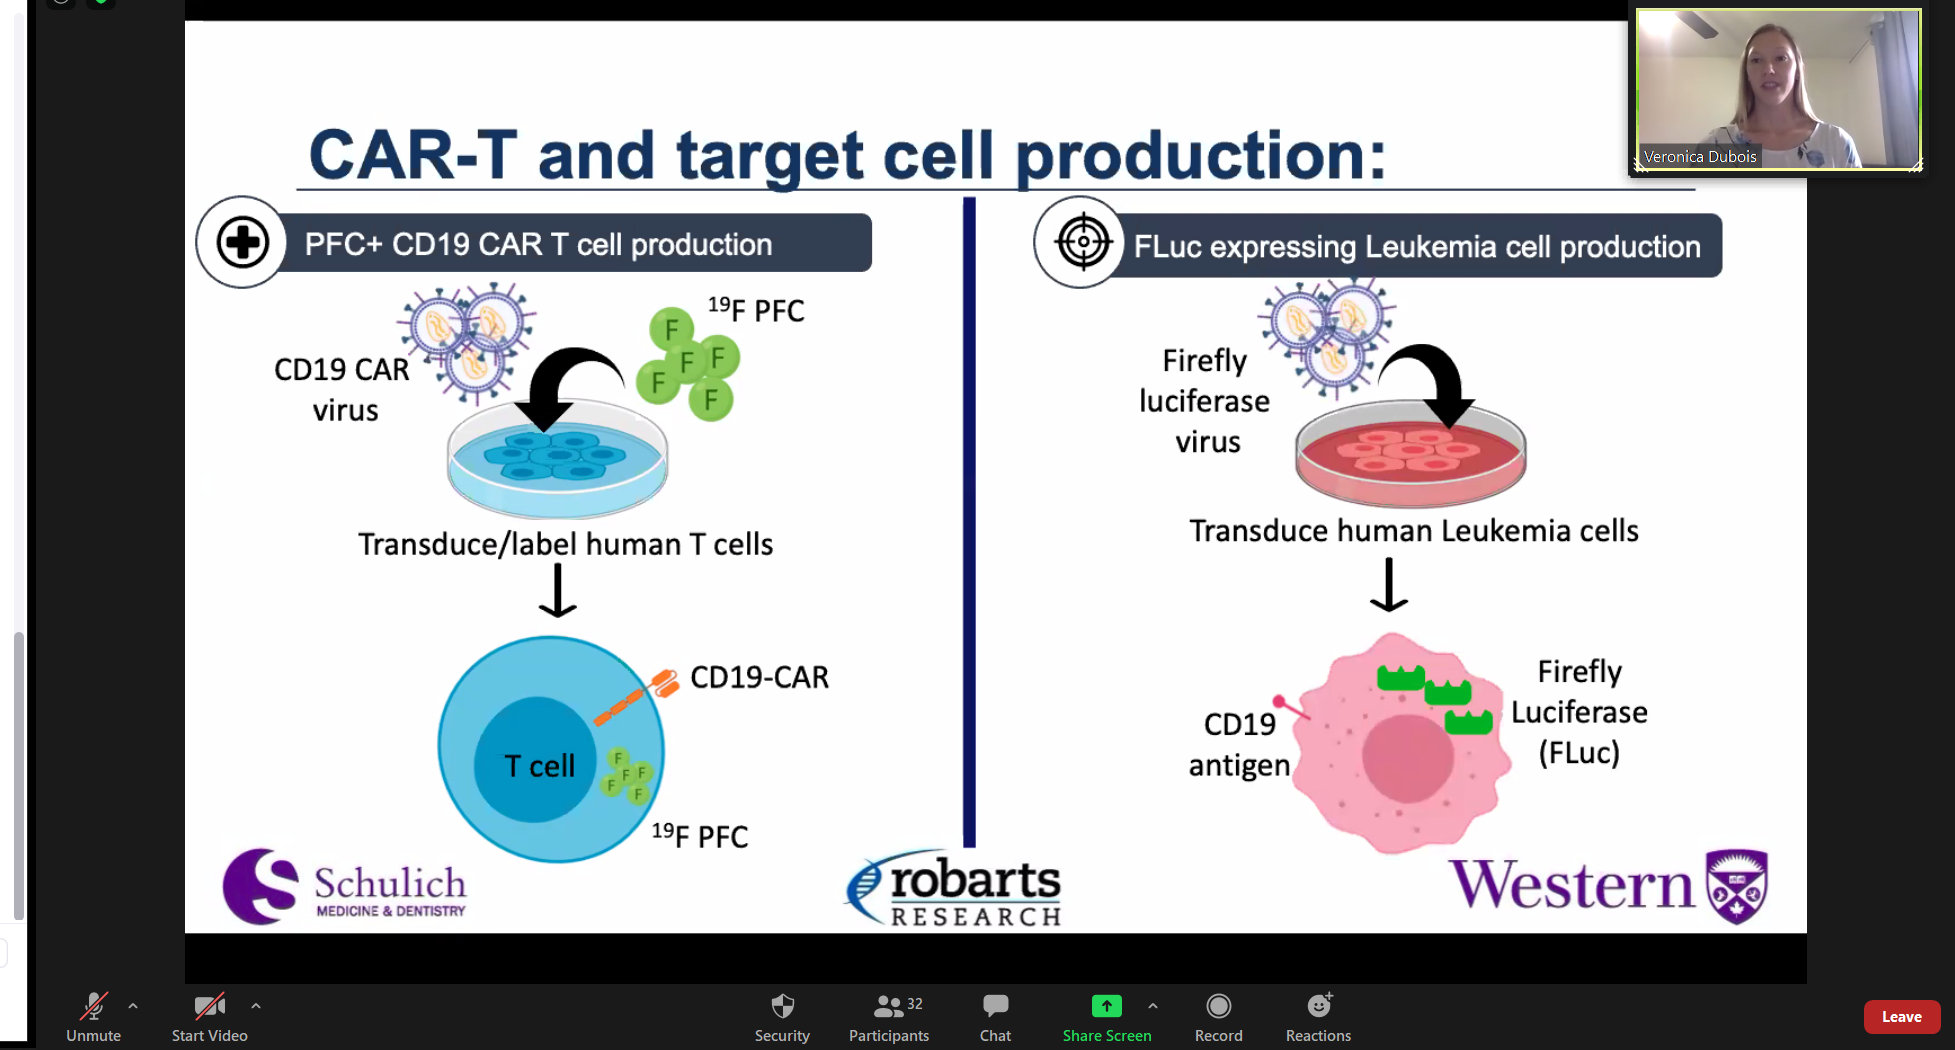Open the Security options

click(782, 1016)
